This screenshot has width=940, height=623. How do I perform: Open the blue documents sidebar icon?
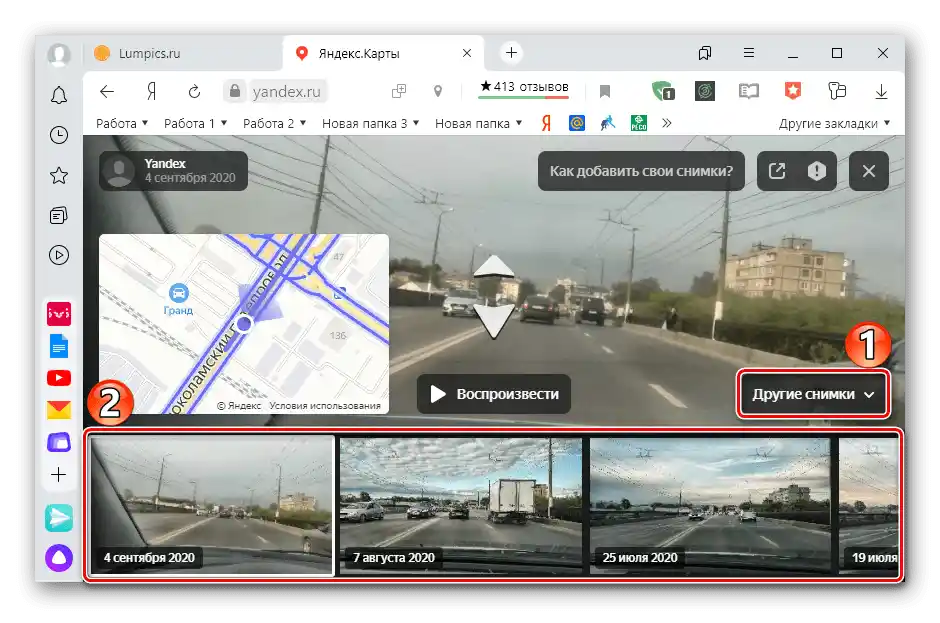point(59,346)
